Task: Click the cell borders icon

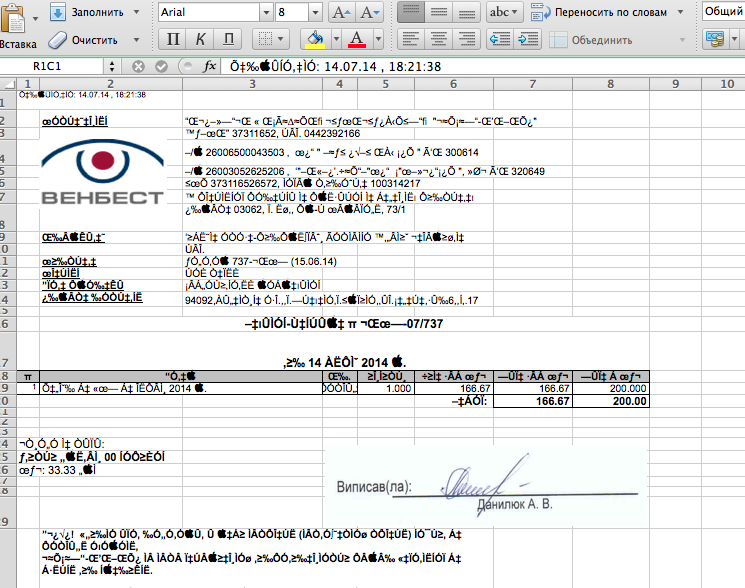Action: 265,39
